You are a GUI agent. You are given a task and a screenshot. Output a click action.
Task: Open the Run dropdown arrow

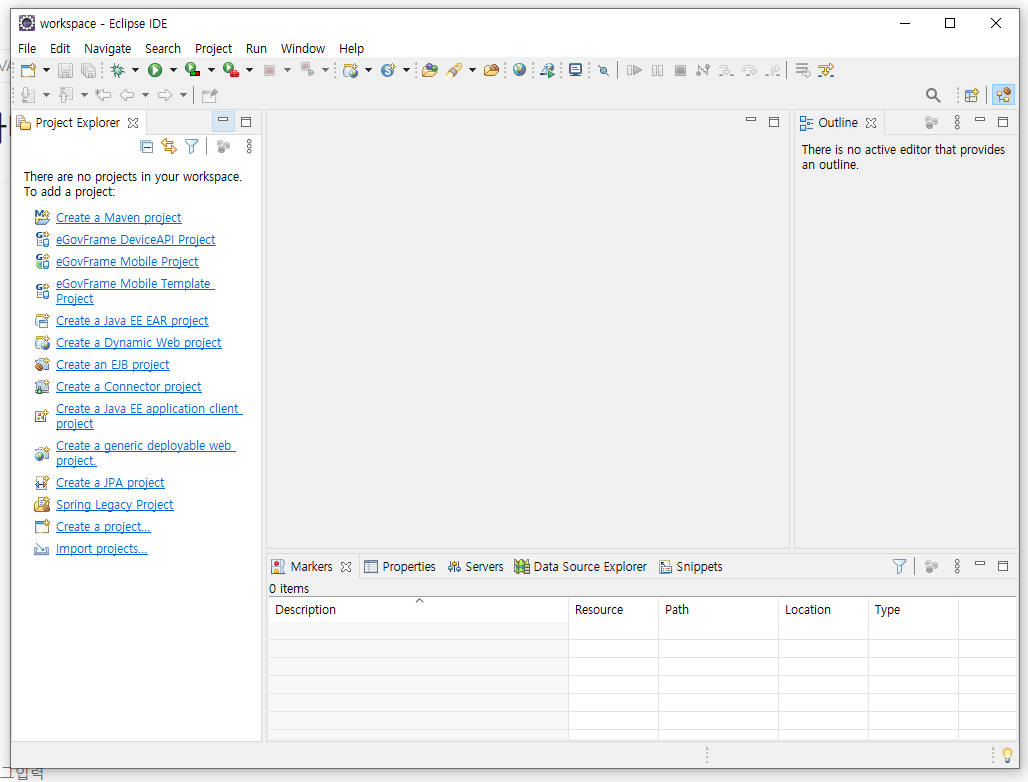[173, 70]
